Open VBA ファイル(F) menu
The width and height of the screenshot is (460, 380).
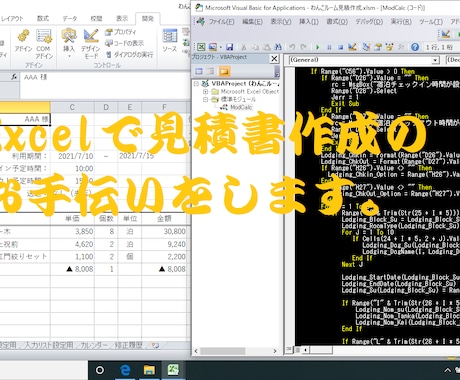(221, 22)
